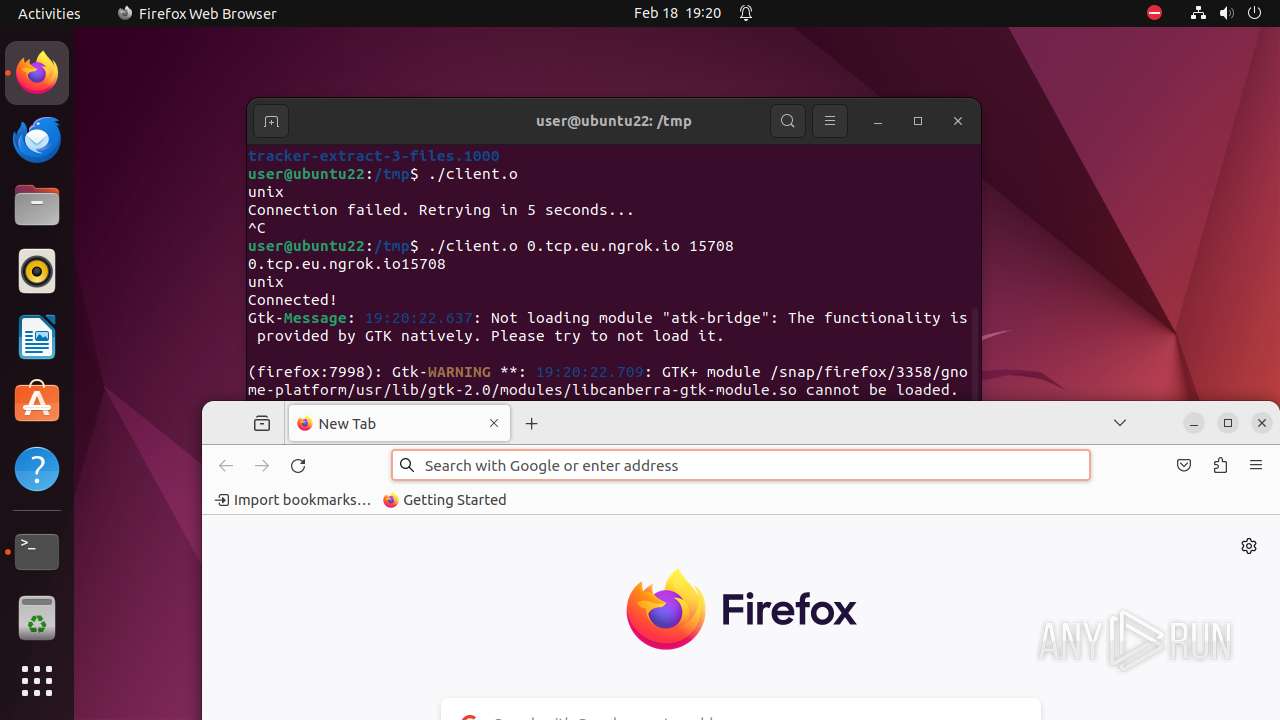The width and height of the screenshot is (1280, 720).
Task: Click the 'Connected!' line in the terminal
Action: [293, 300]
